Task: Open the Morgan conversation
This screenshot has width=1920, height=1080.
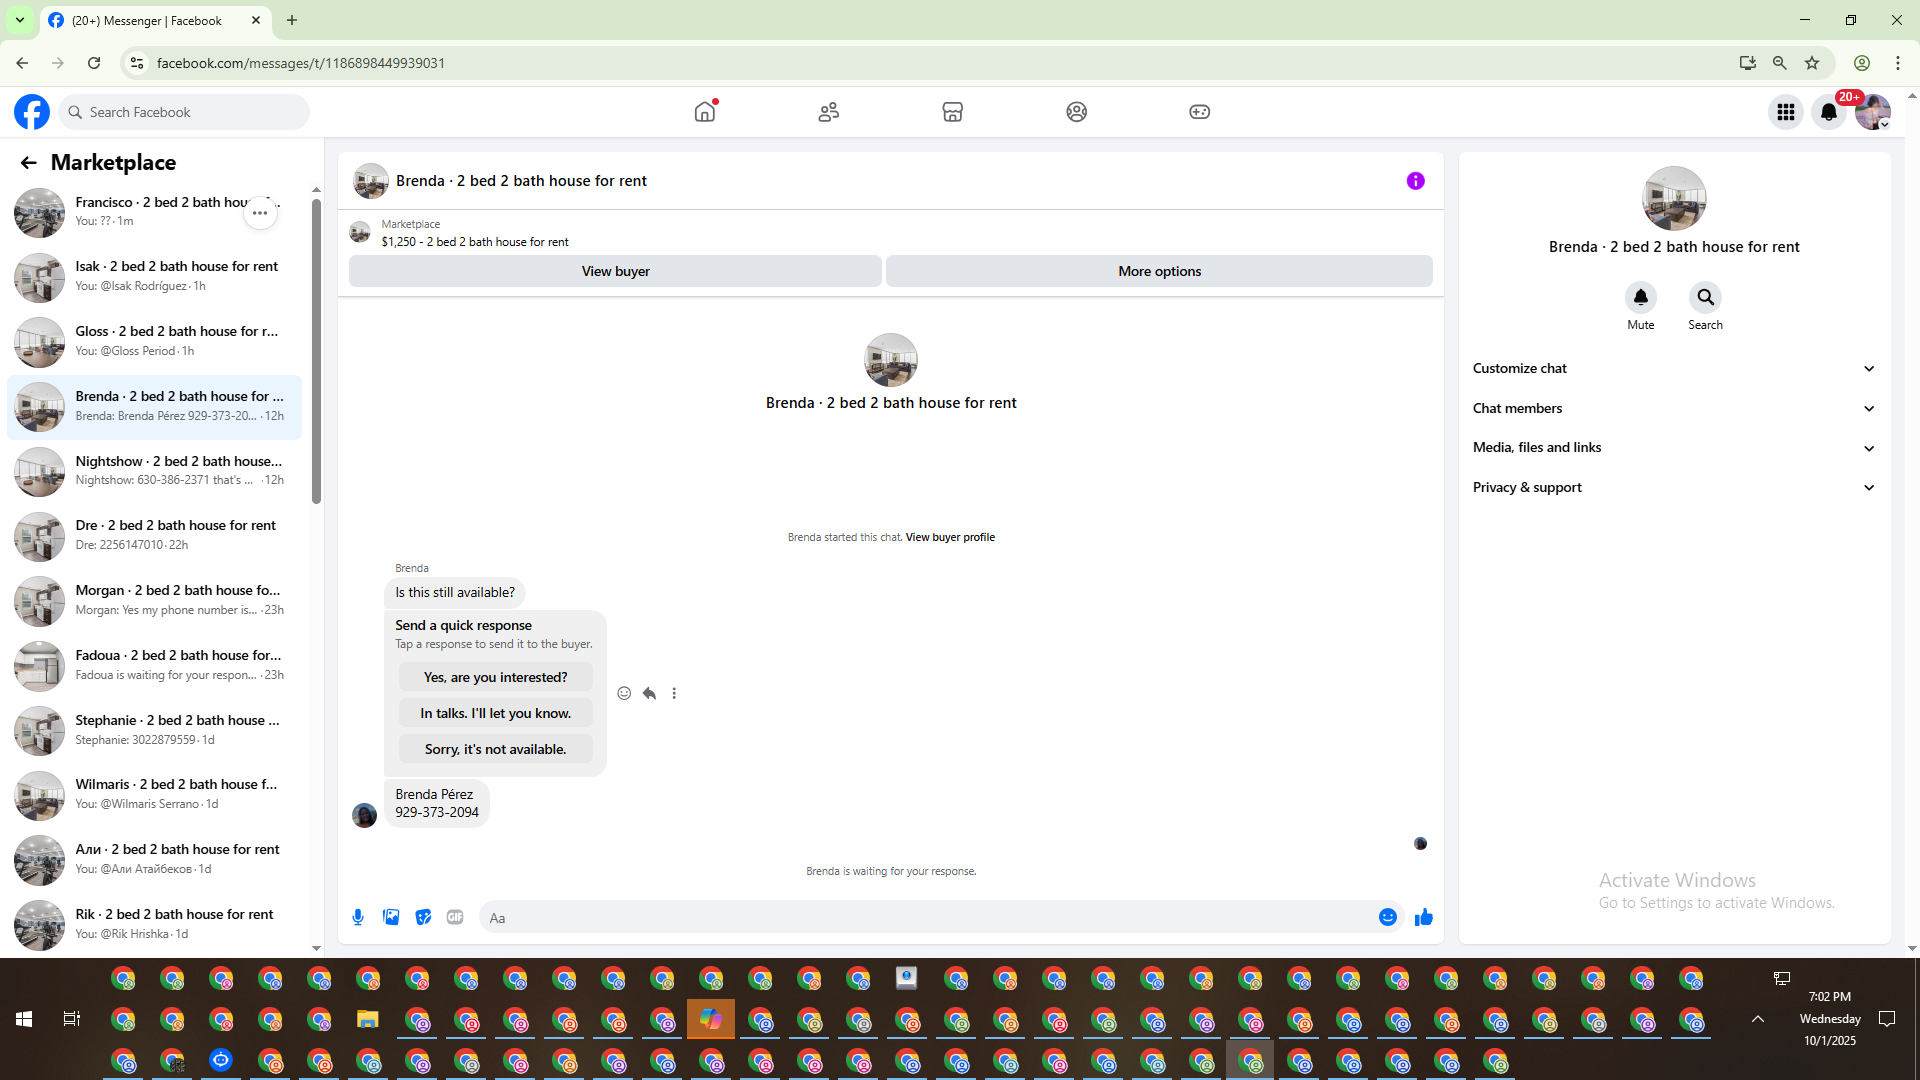Action: (154, 601)
